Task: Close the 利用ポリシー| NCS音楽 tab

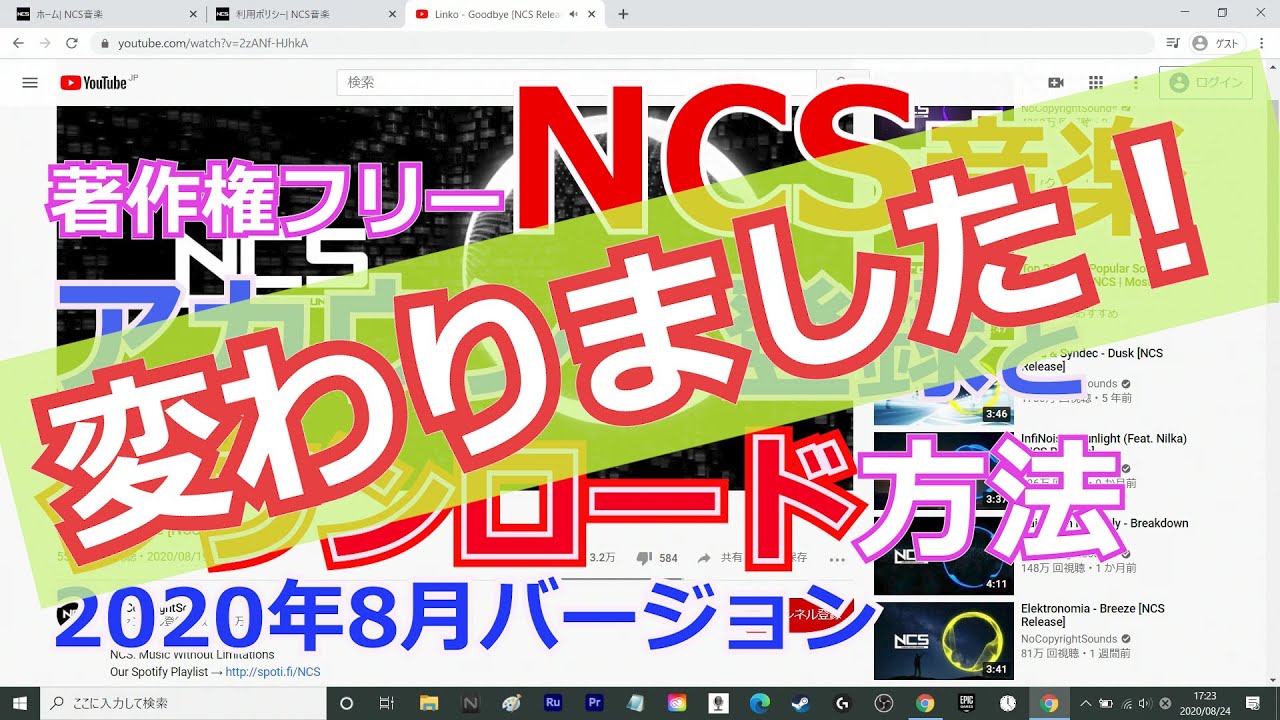Action: coord(392,14)
